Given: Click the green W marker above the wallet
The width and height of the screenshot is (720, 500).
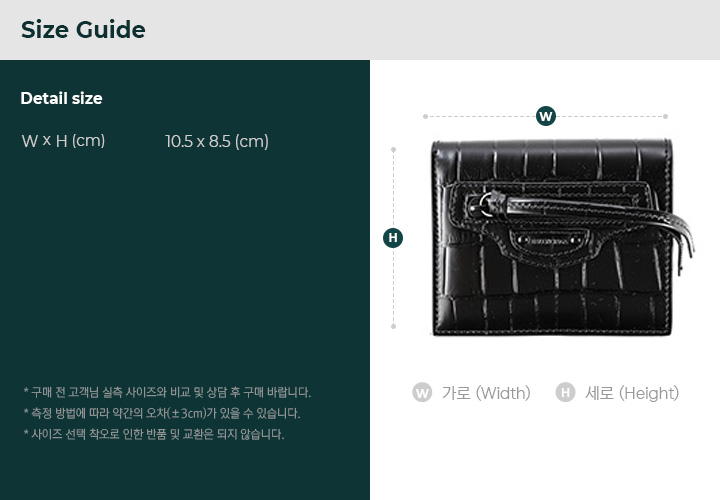Looking at the screenshot, I should pos(546,116).
